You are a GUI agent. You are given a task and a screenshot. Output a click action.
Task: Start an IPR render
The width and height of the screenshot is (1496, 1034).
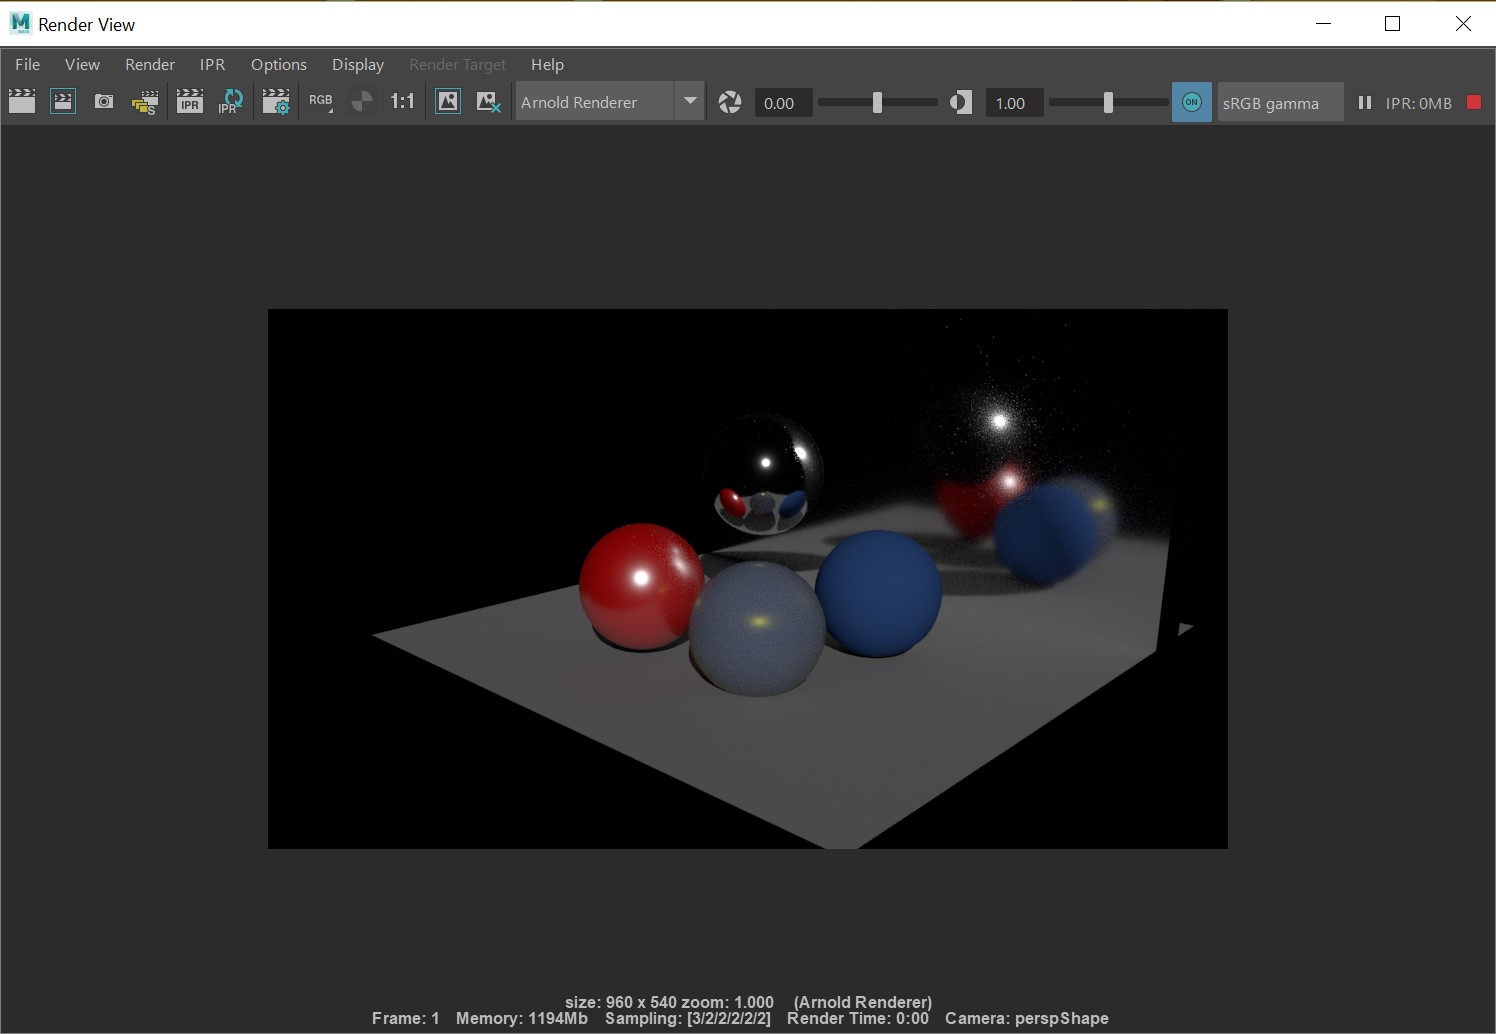pyautogui.click(x=189, y=101)
